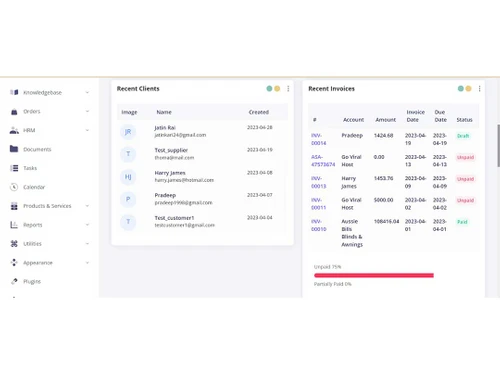This screenshot has height=375, width=500.
Task: Open Recent Clients three-dot menu
Action: pyautogui.click(x=288, y=89)
